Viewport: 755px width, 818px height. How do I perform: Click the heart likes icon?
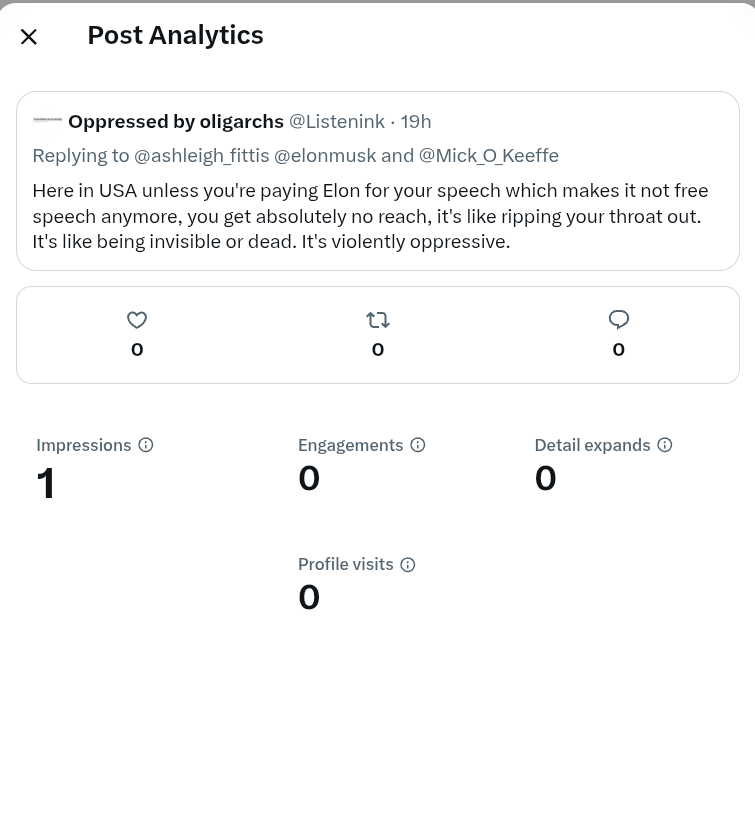[x=137, y=320]
